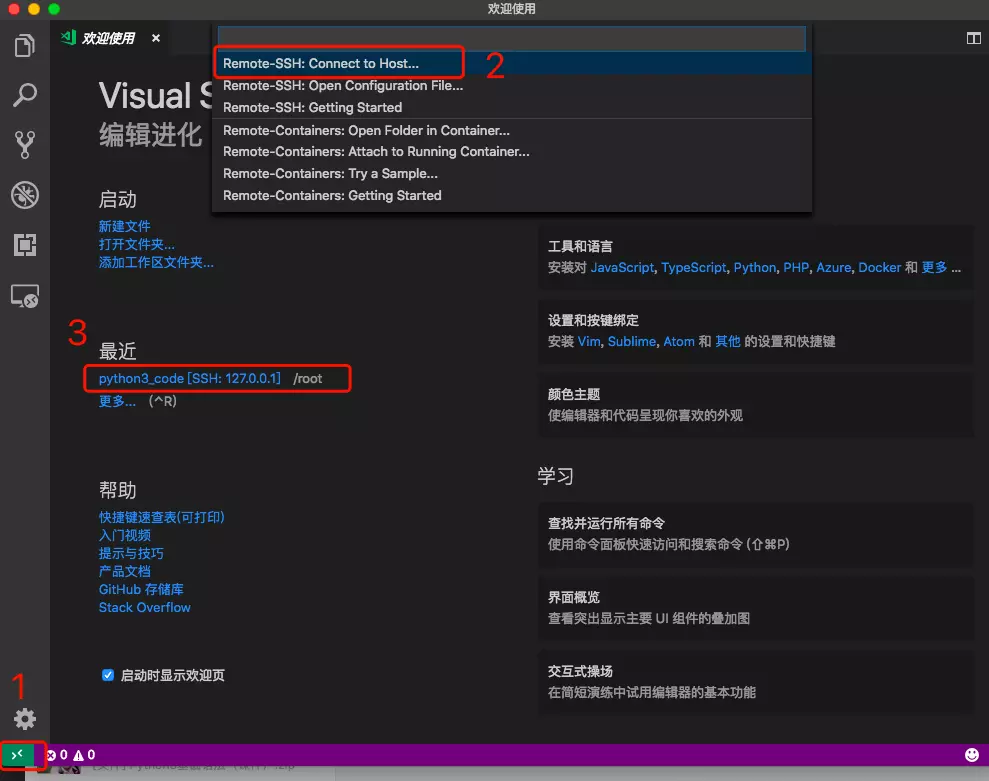Choose Remote-SSH: Open Configuration File...
The height and width of the screenshot is (781, 989).
point(512,85)
